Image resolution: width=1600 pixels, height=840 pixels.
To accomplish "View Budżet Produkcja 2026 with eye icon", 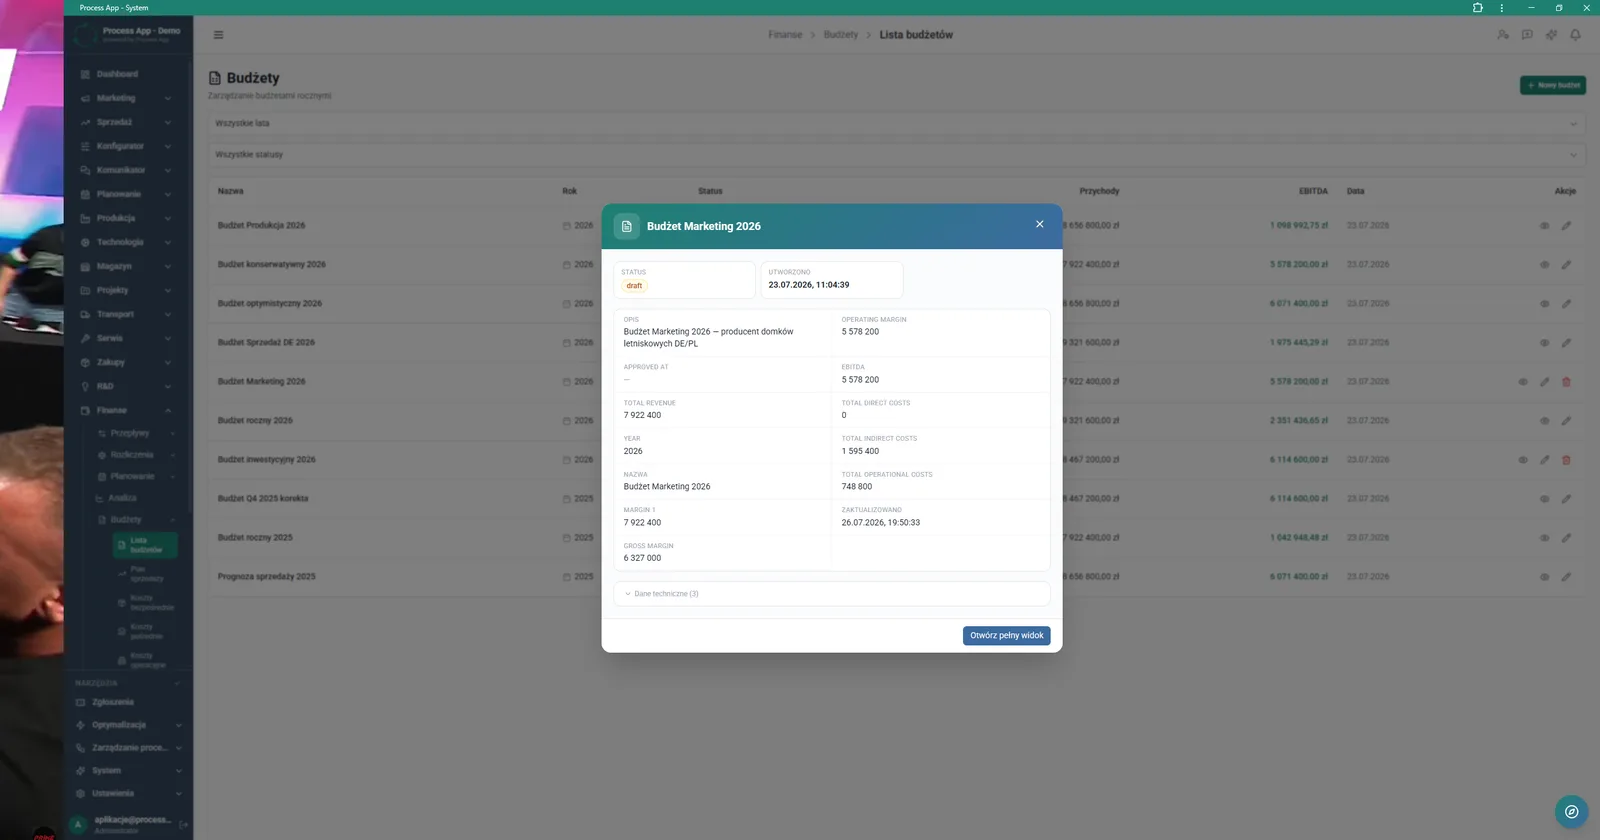I will point(1544,226).
